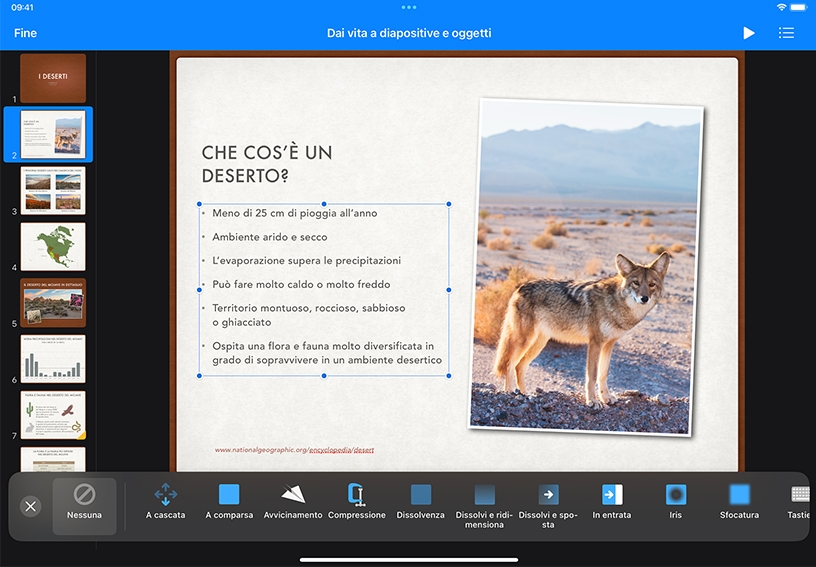The height and width of the screenshot is (567, 816).
Task: Open slide 3 with four desert photos
Action: [x=53, y=190]
